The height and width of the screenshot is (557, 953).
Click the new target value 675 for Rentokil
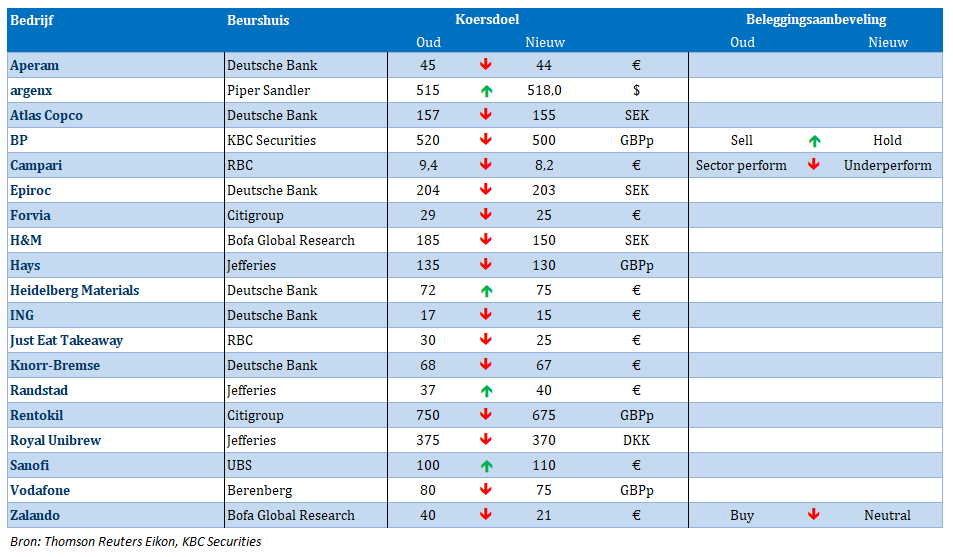(x=544, y=415)
